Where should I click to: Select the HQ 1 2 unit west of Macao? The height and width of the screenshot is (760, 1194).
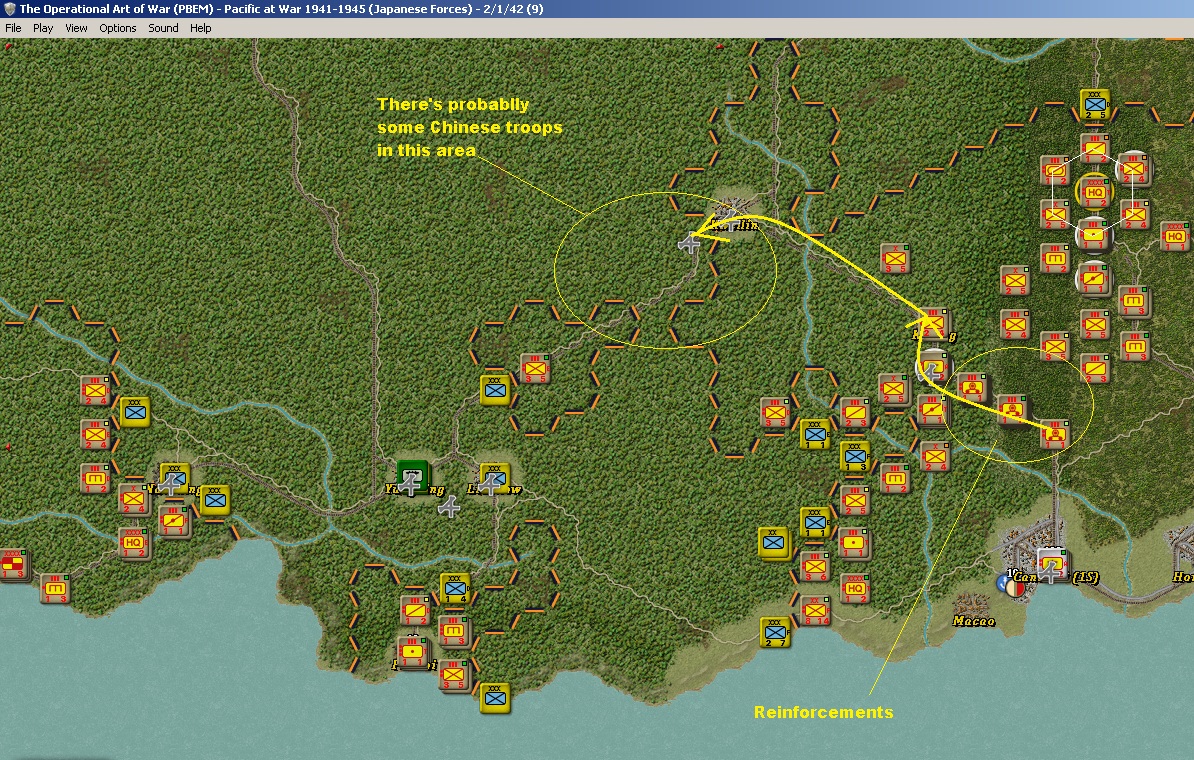tap(854, 589)
